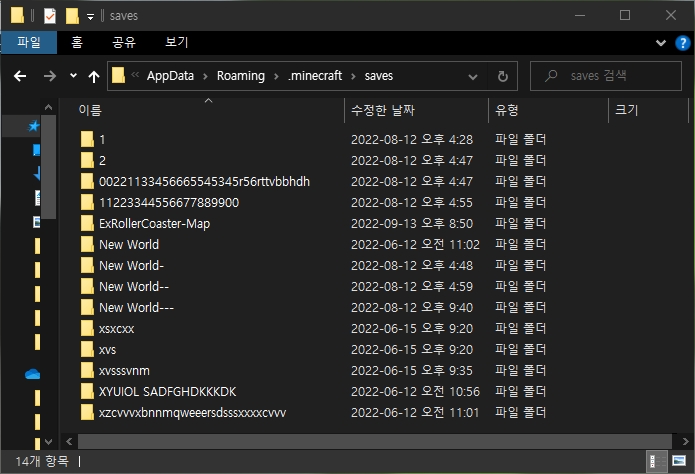Click date 2022-09-13 오후 8:50
Image resolution: width=695 pixels, height=474 pixels.
[412, 223]
